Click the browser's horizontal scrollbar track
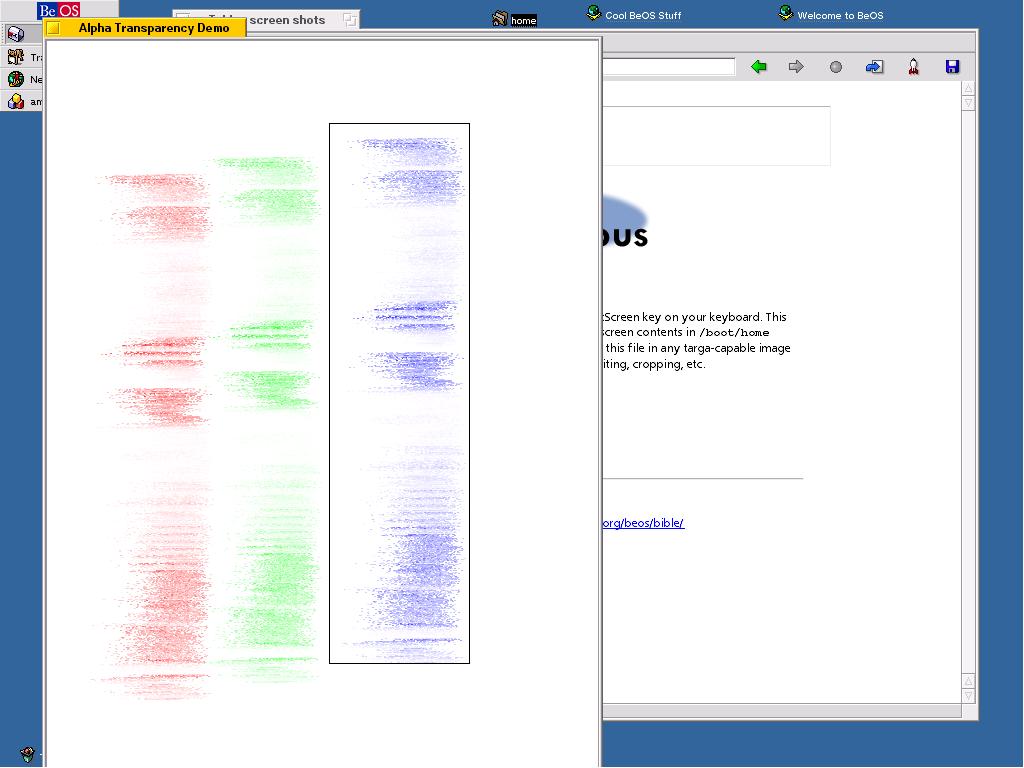The image size is (1024, 768). pyautogui.click(x=781, y=711)
